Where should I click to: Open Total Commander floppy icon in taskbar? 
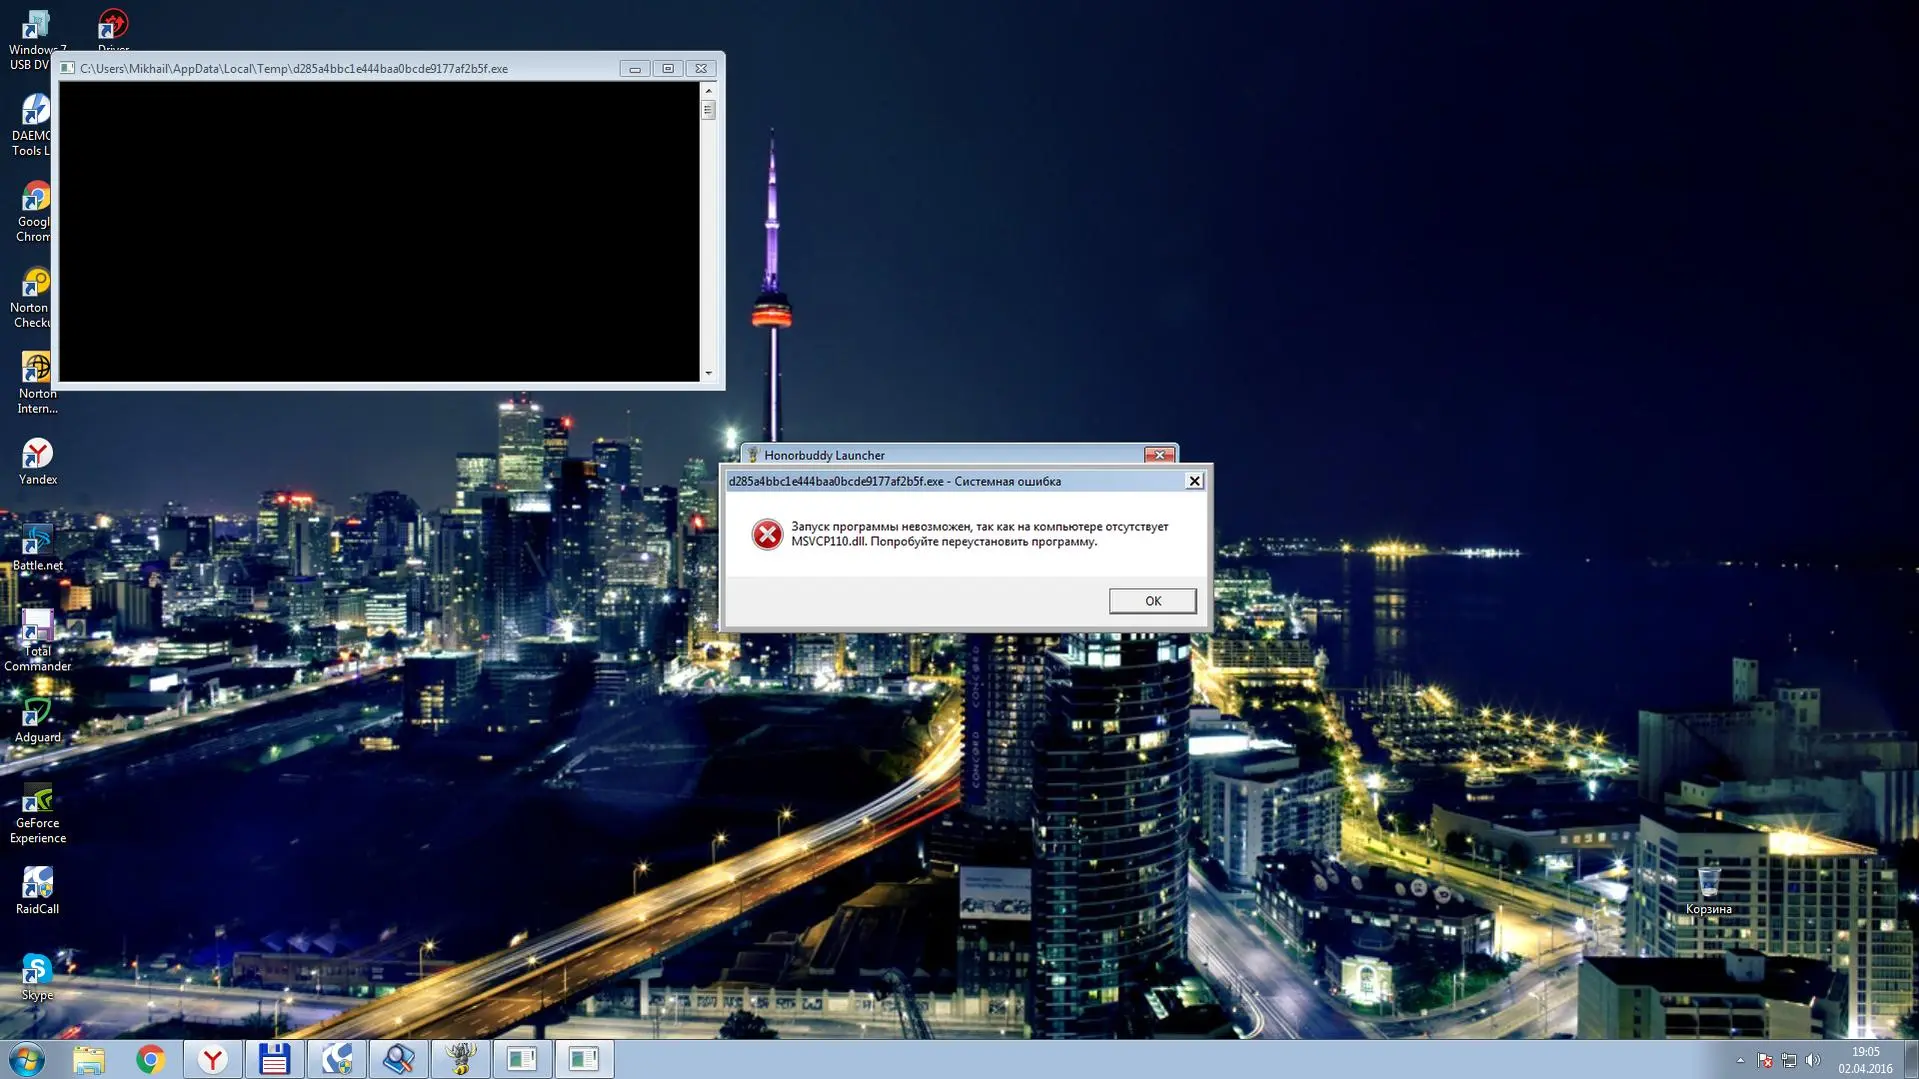[274, 1059]
